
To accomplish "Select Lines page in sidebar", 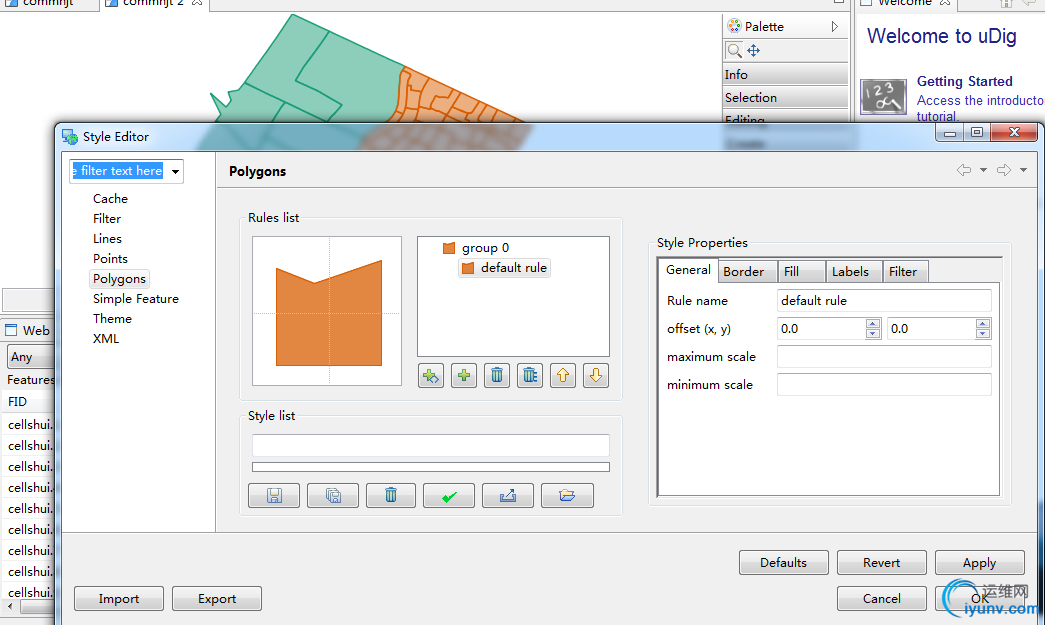I will [x=107, y=239].
